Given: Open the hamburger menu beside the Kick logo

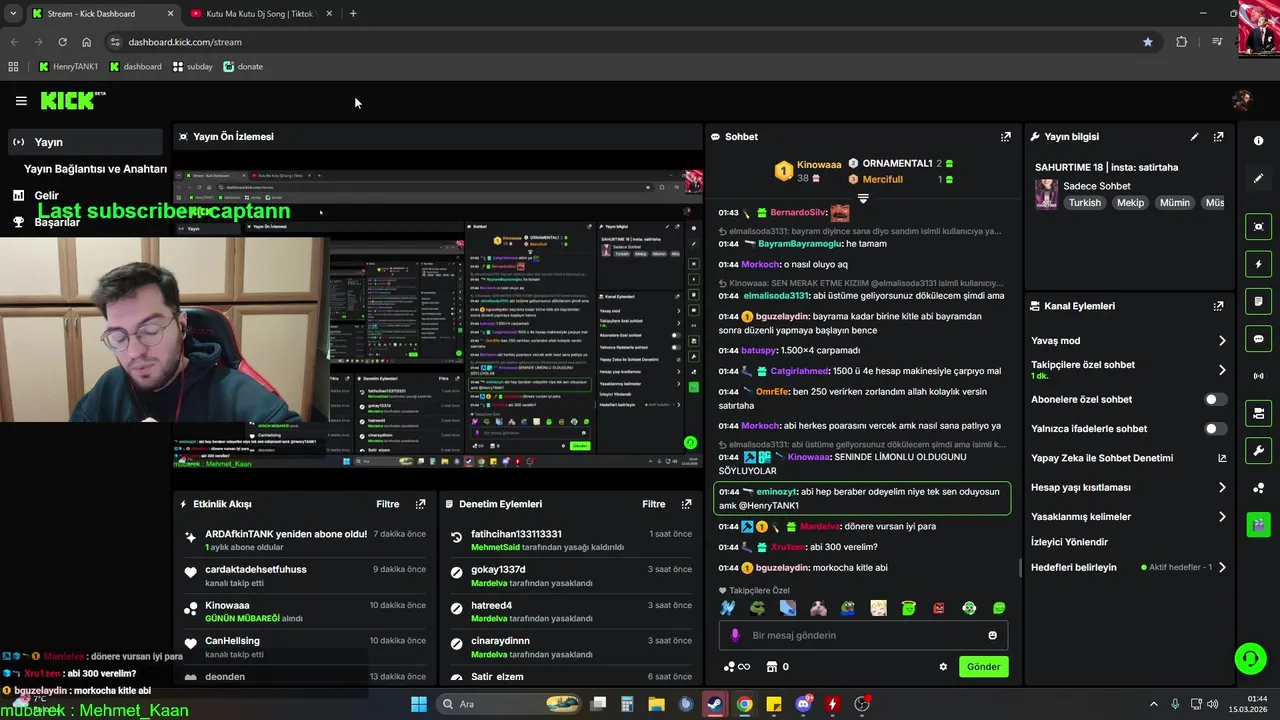Looking at the screenshot, I should point(21,101).
